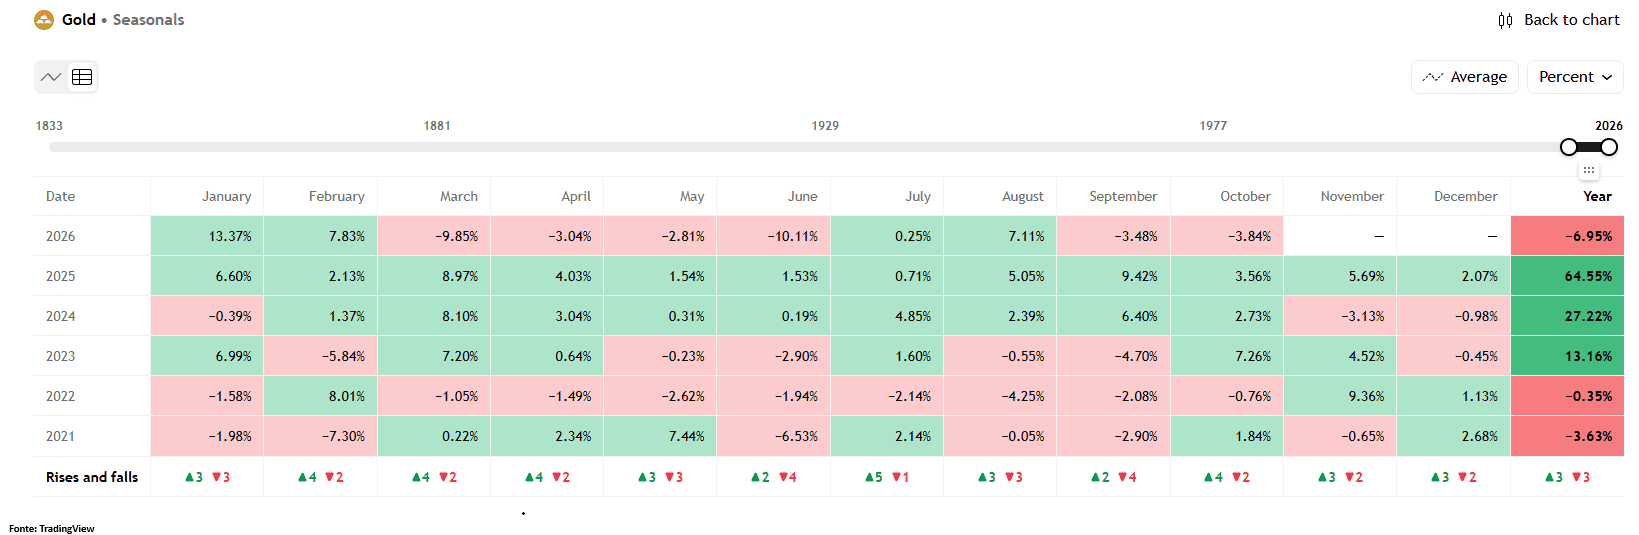Select the 2021 row label
Viewport: 1639px width, 535px height.
pos(60,436)
